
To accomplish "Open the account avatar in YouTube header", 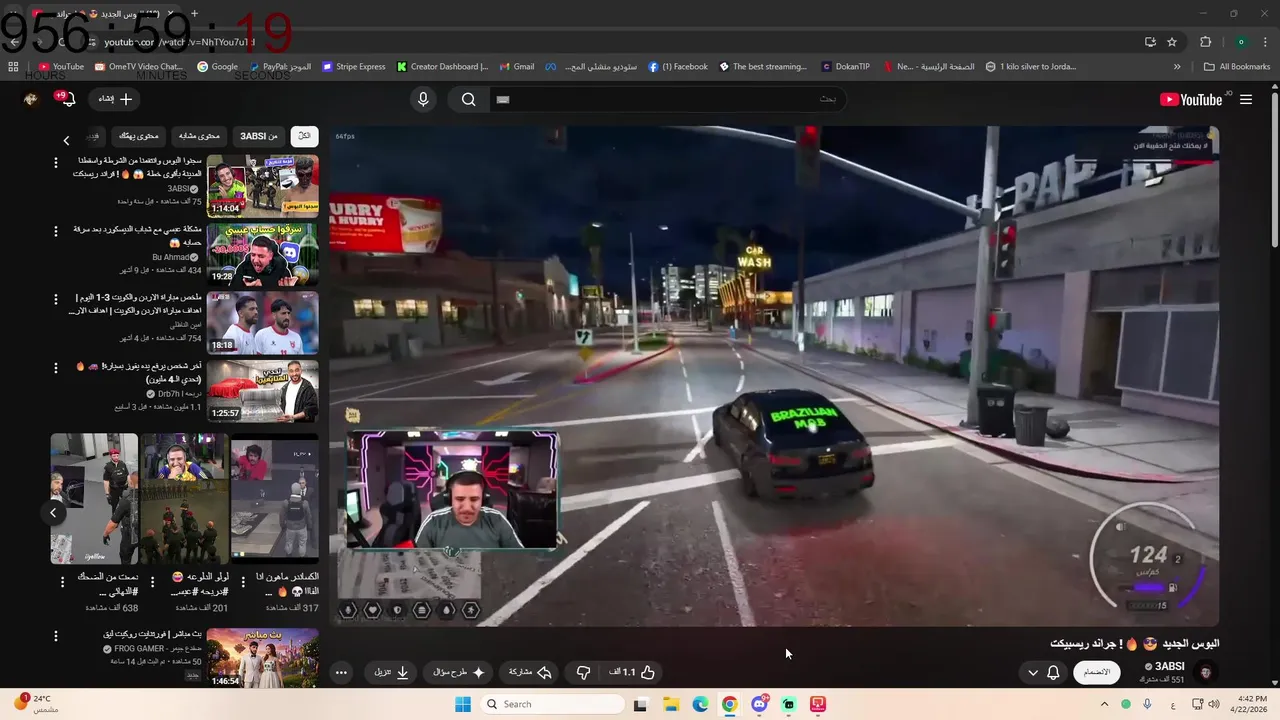I will tap(31, 99).
